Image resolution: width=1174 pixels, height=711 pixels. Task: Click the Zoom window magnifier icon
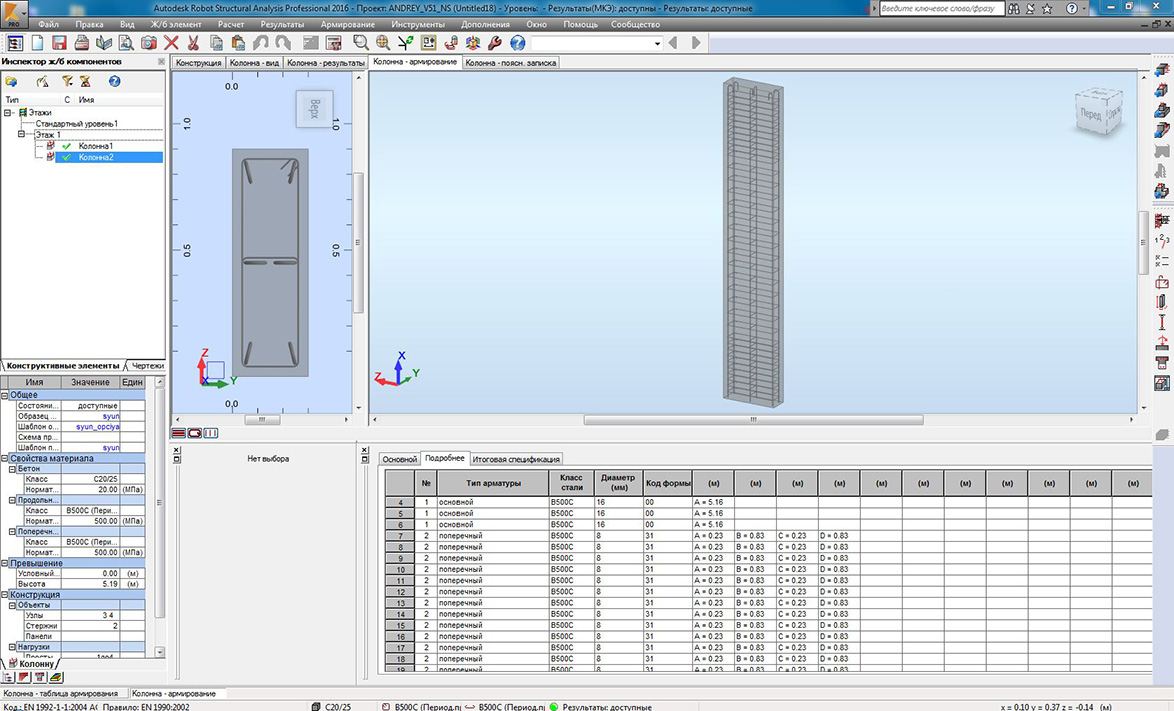pyautogui.click(x=361, y=43)
